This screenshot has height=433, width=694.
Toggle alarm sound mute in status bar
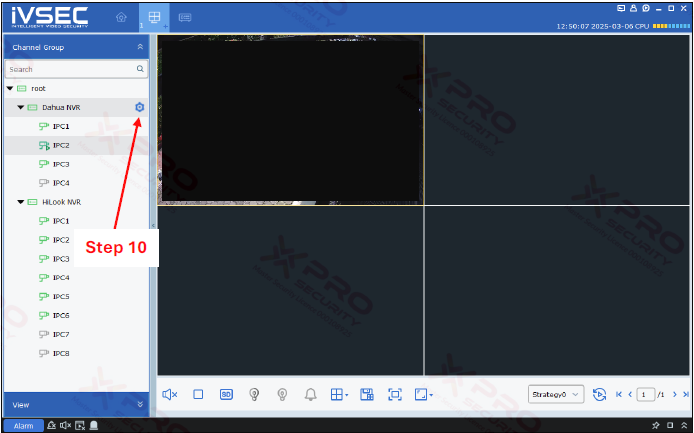(66, 425)
